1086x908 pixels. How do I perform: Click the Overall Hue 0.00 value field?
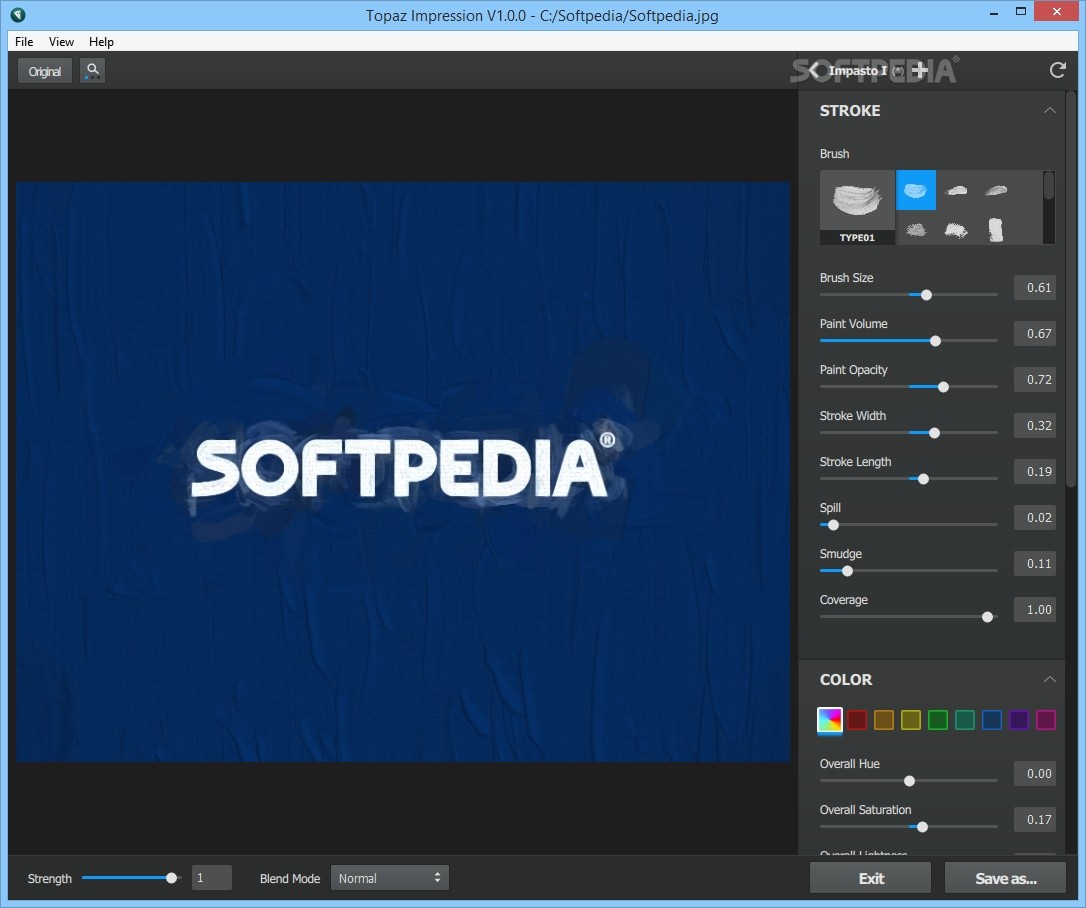coord(1035,773)
